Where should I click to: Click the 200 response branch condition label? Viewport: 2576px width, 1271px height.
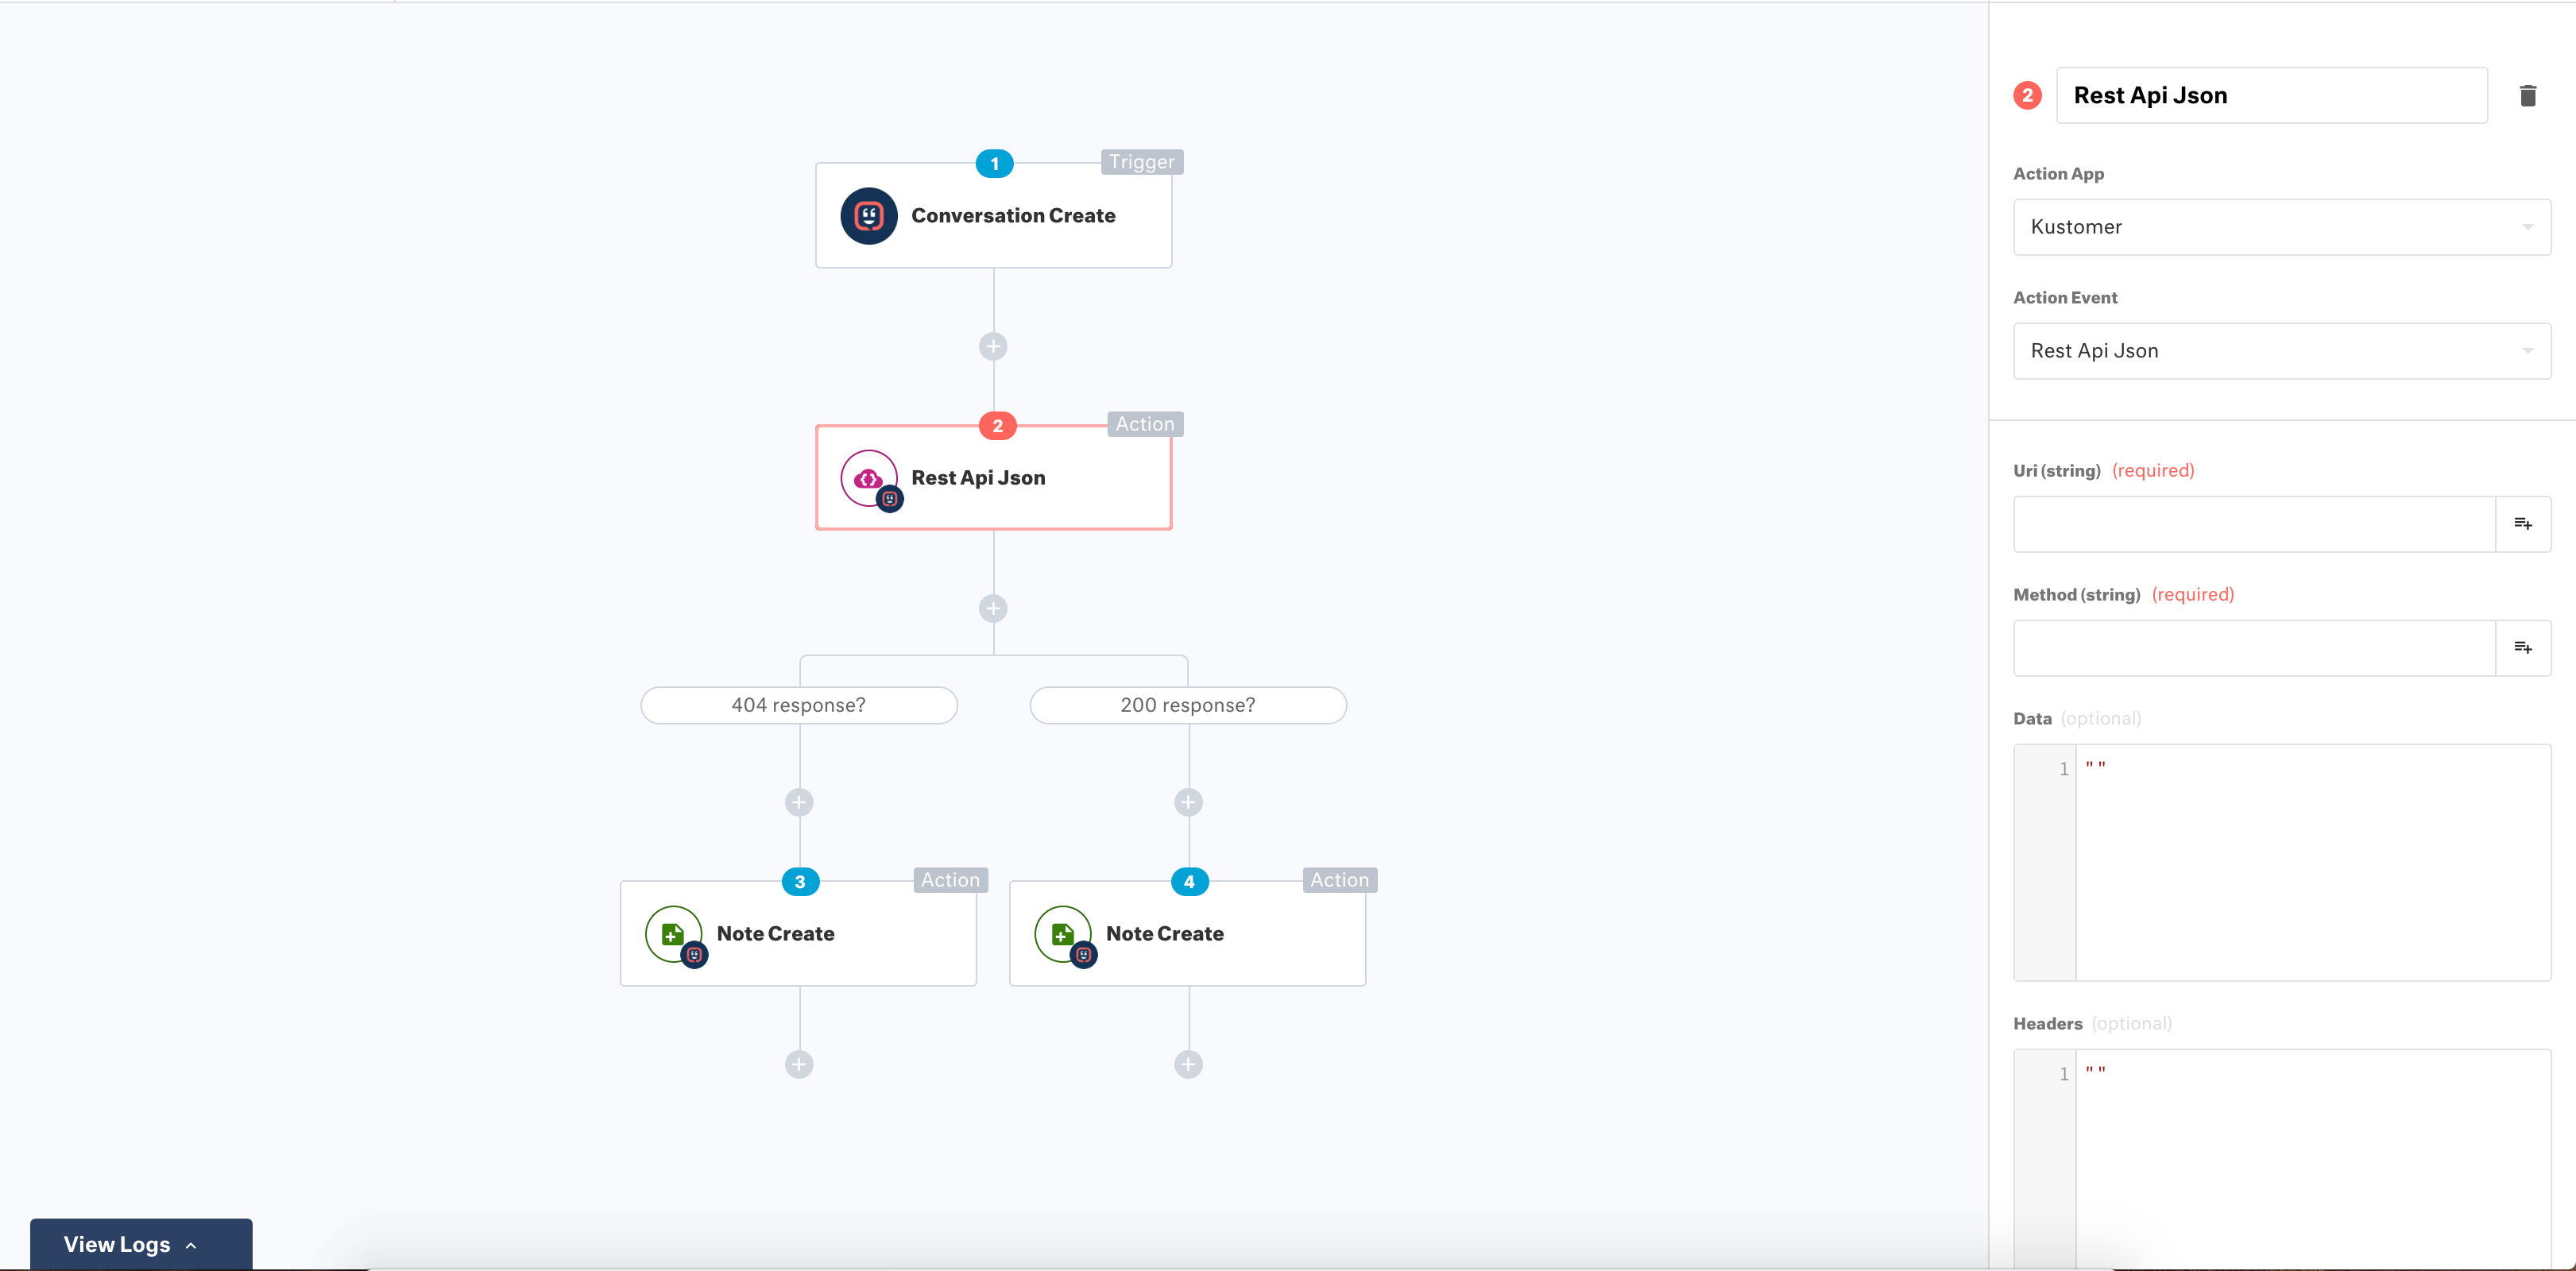(x=1186, y=703)
